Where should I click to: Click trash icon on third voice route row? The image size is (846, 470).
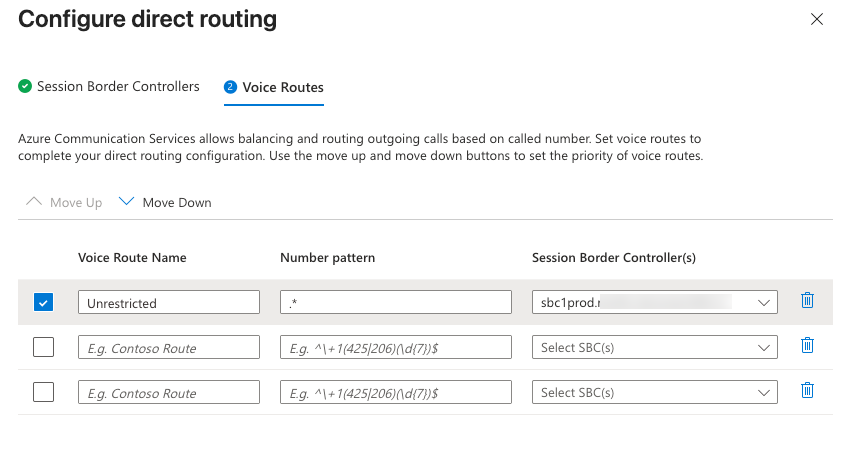click(808, 391)
